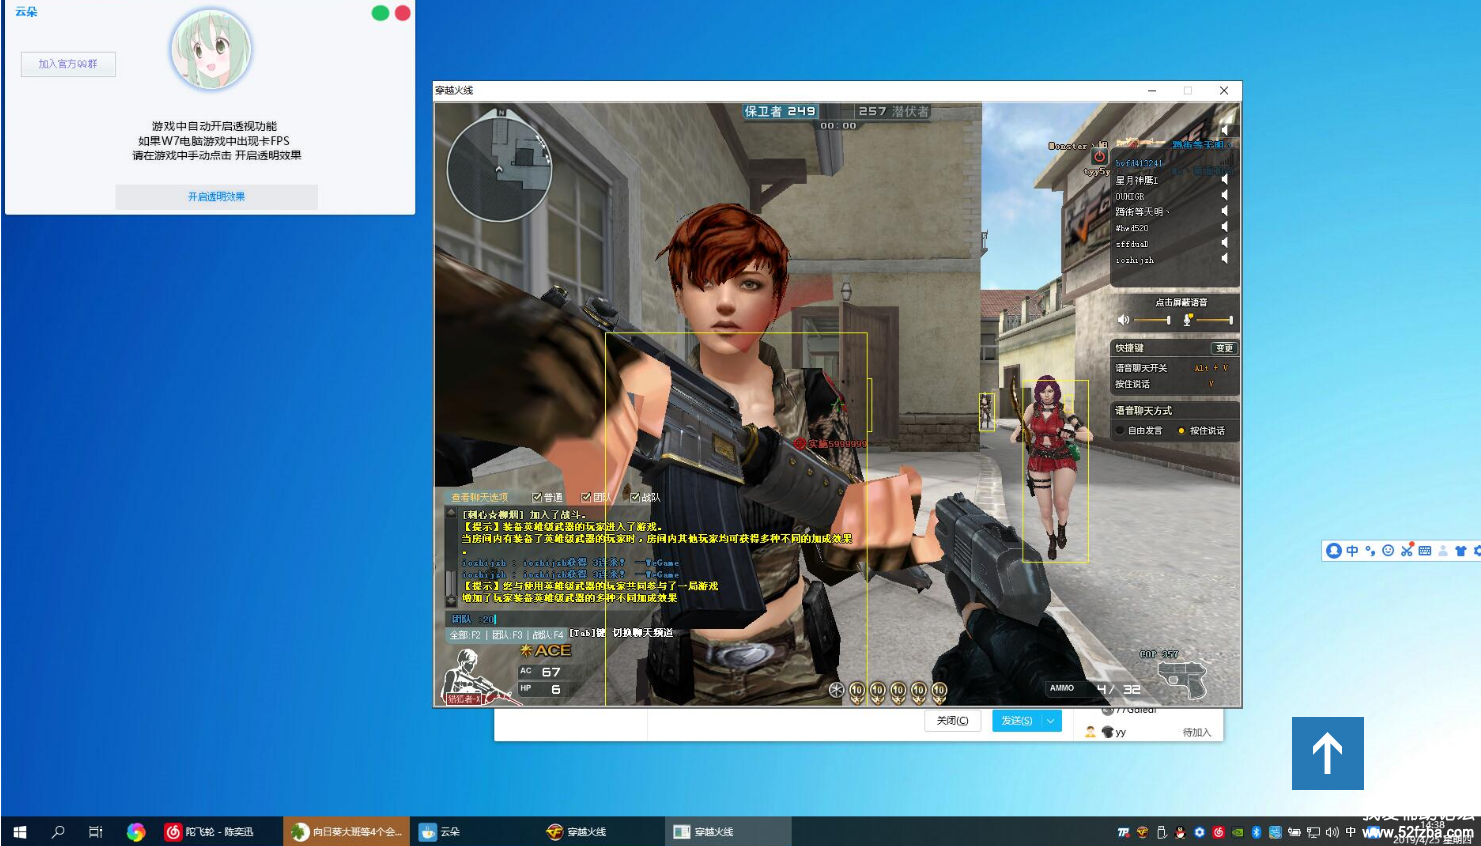Open Task View on the taskbar
The width and height of the screenshot is (1481, 846).
[96, 832]
